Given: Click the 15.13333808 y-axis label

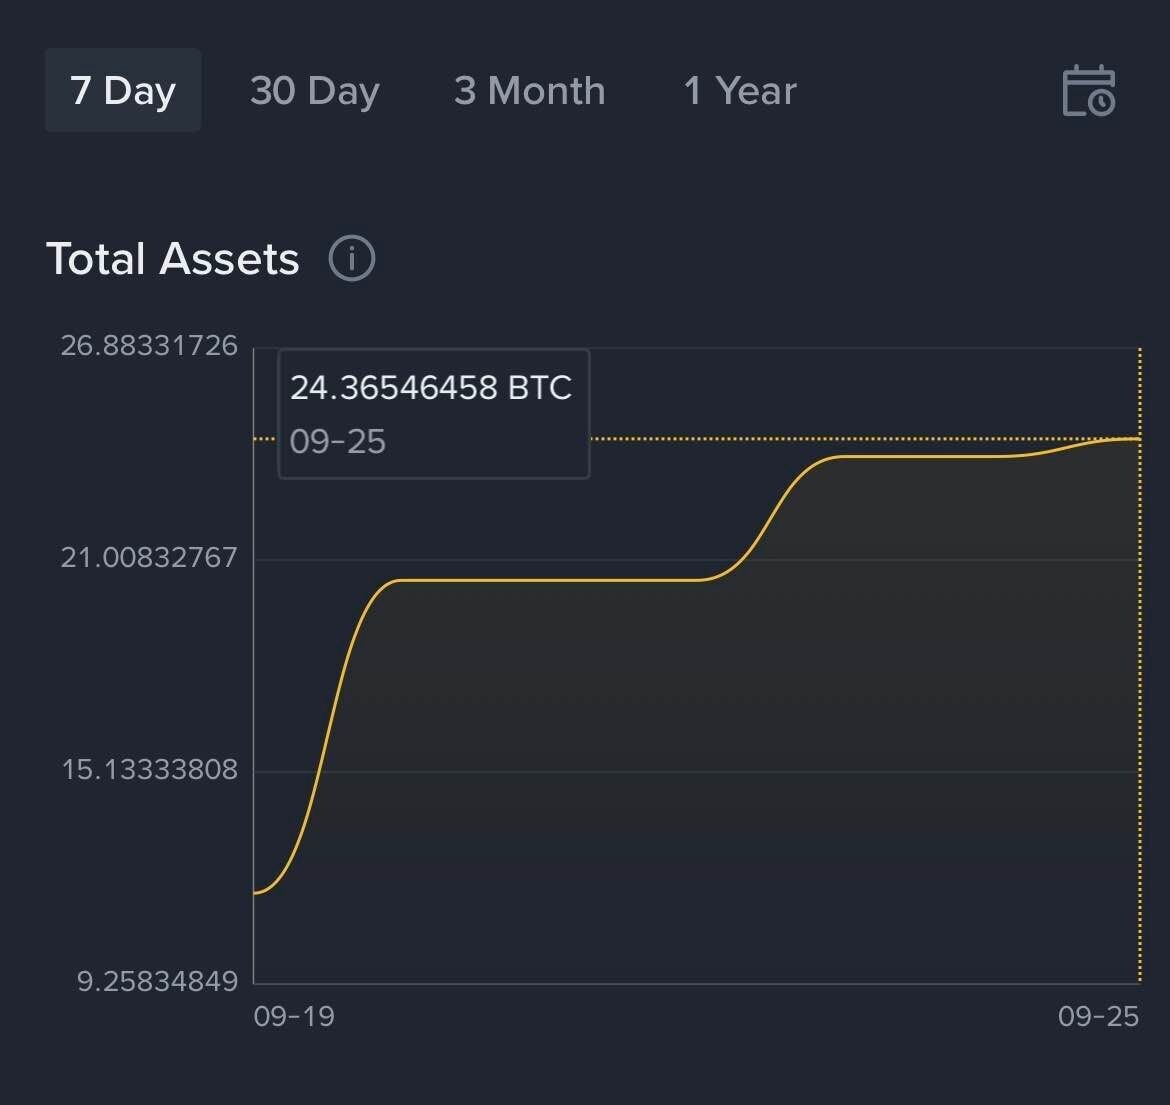Looking at the screenshot, I should [x=150, y=769].
